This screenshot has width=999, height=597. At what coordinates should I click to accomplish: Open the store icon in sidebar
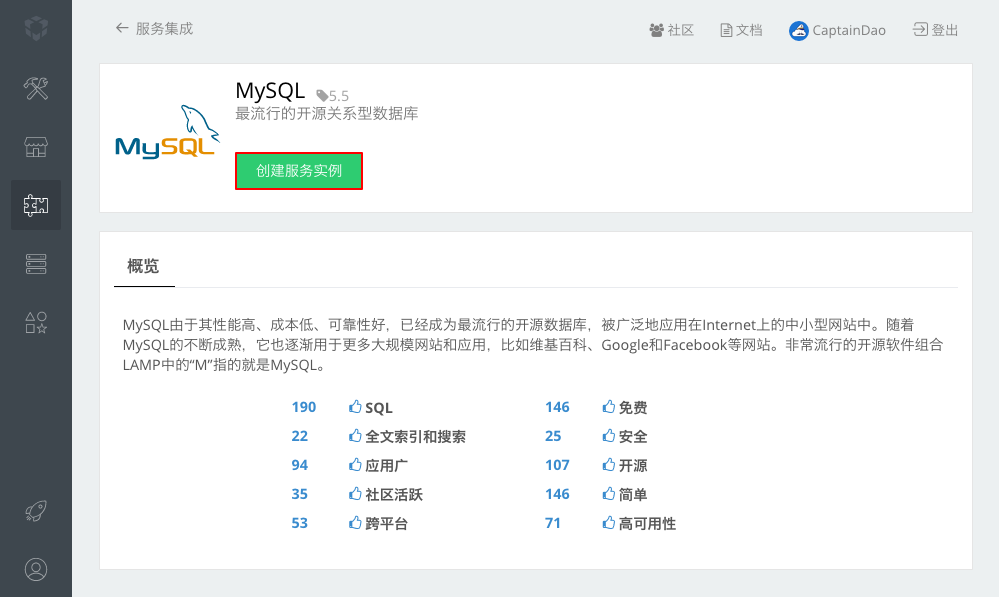[x=36, y=147]
